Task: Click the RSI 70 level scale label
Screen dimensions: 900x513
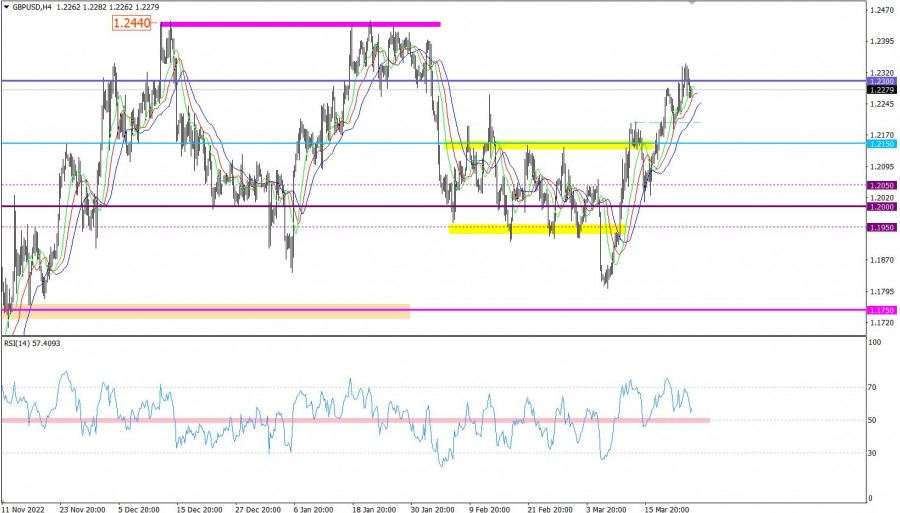Action: (873, 387)
